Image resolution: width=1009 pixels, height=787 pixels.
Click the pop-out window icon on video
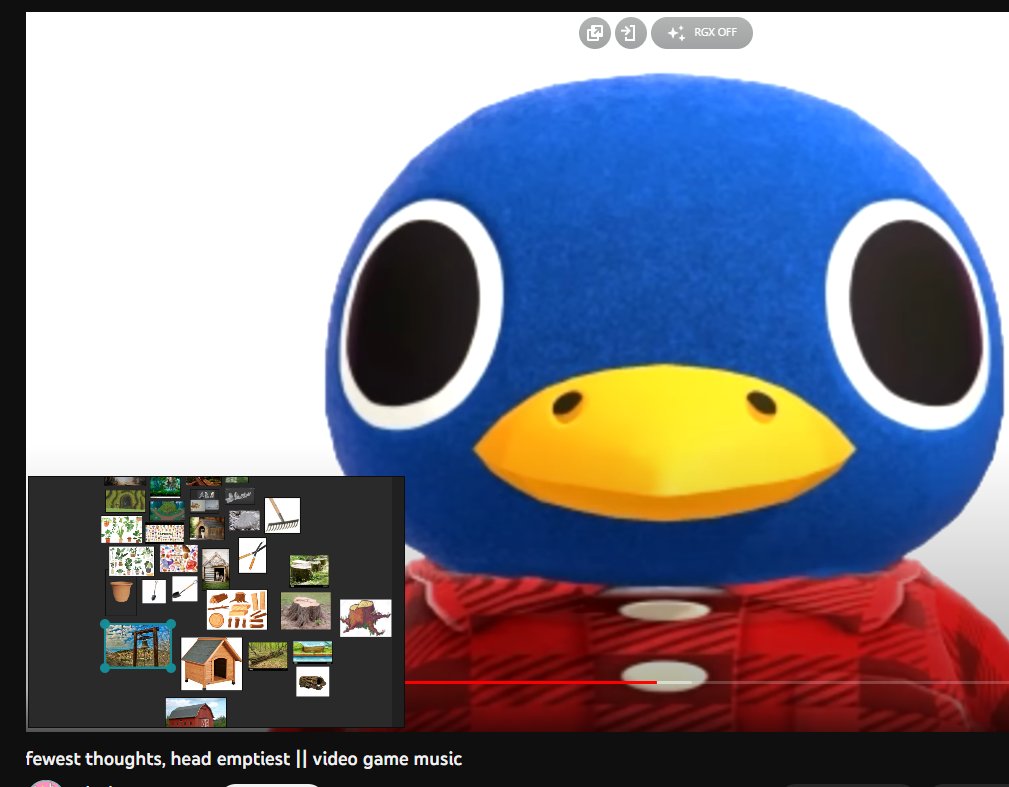click(595, 33)
